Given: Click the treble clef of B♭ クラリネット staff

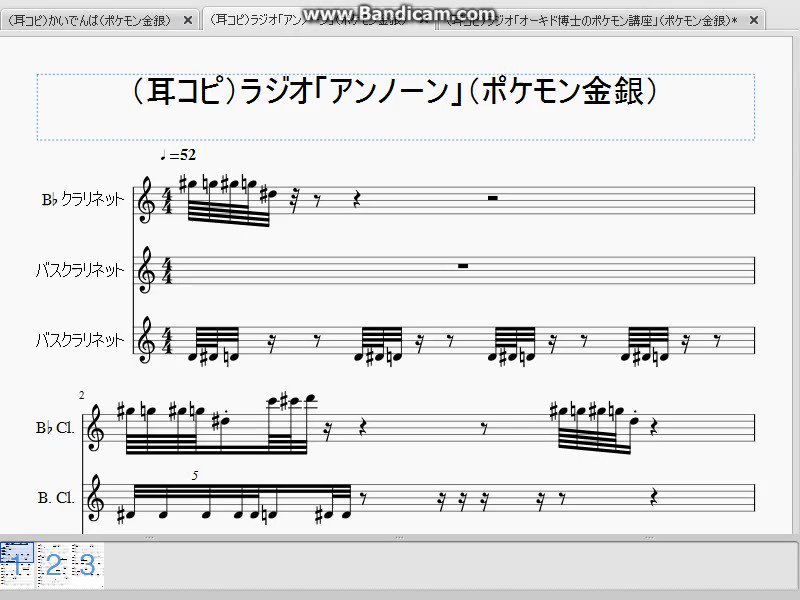Looking at the screenshot, I should 147,199.
